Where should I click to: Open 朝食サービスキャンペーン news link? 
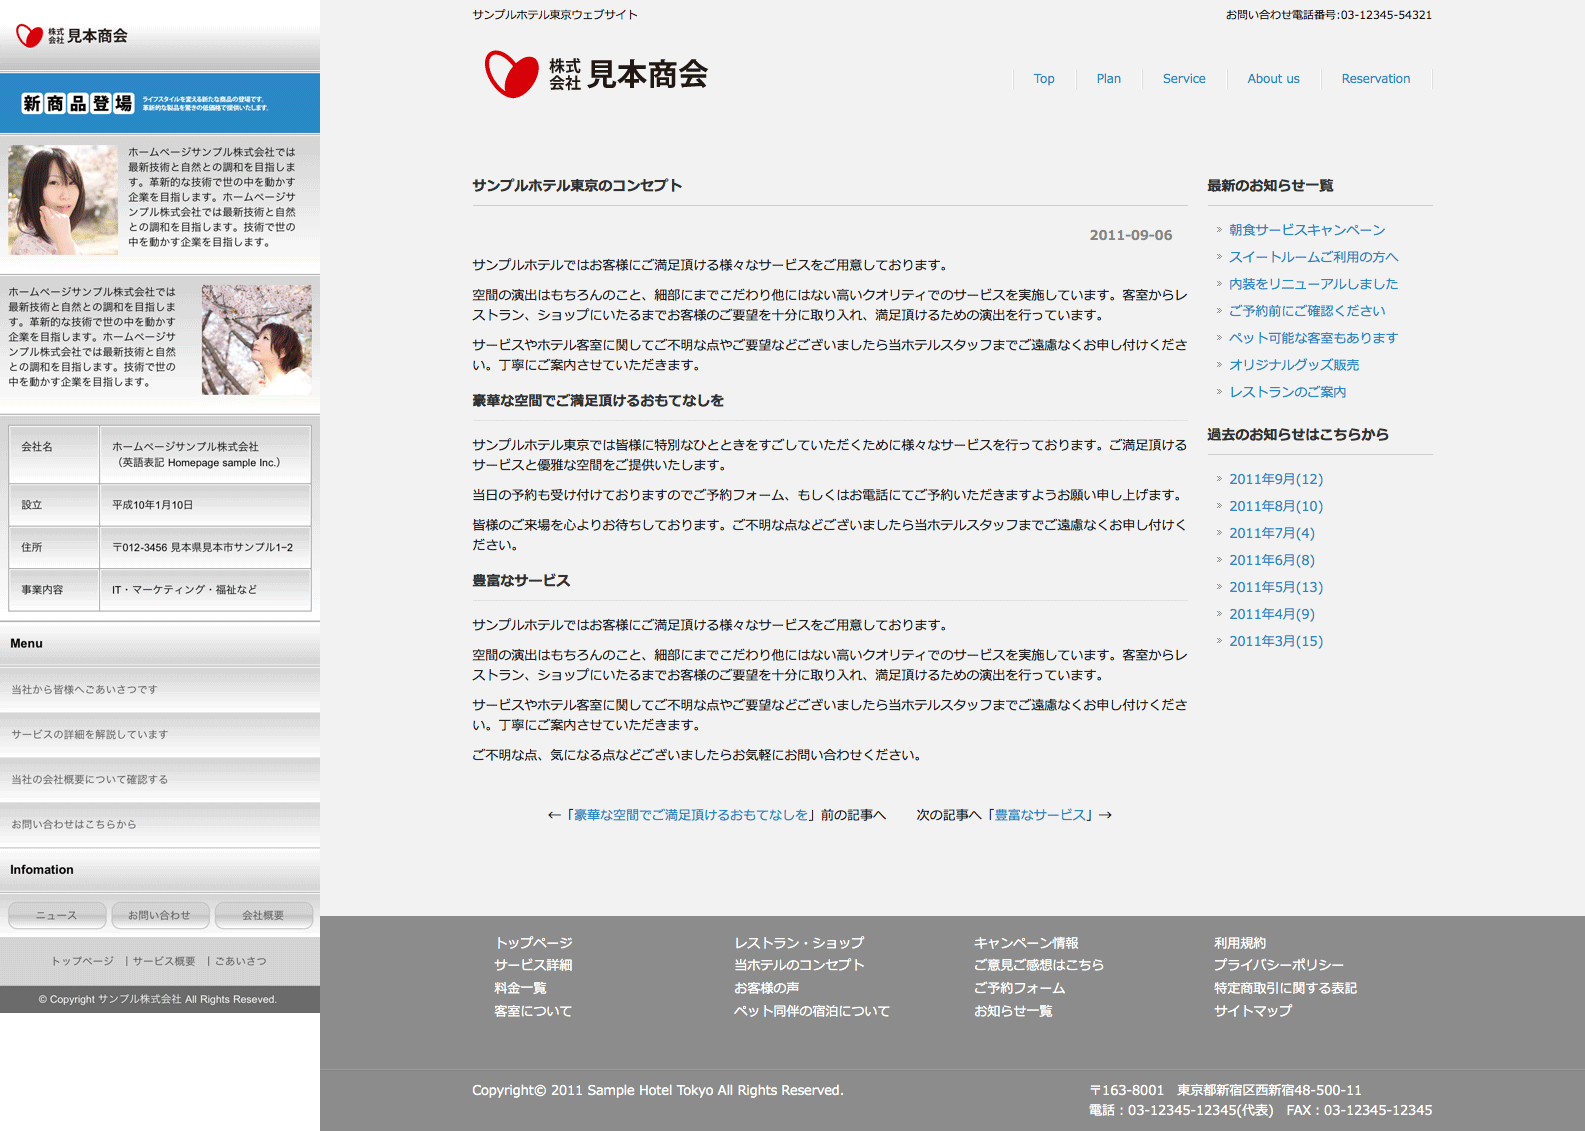tap(1306, 230)
